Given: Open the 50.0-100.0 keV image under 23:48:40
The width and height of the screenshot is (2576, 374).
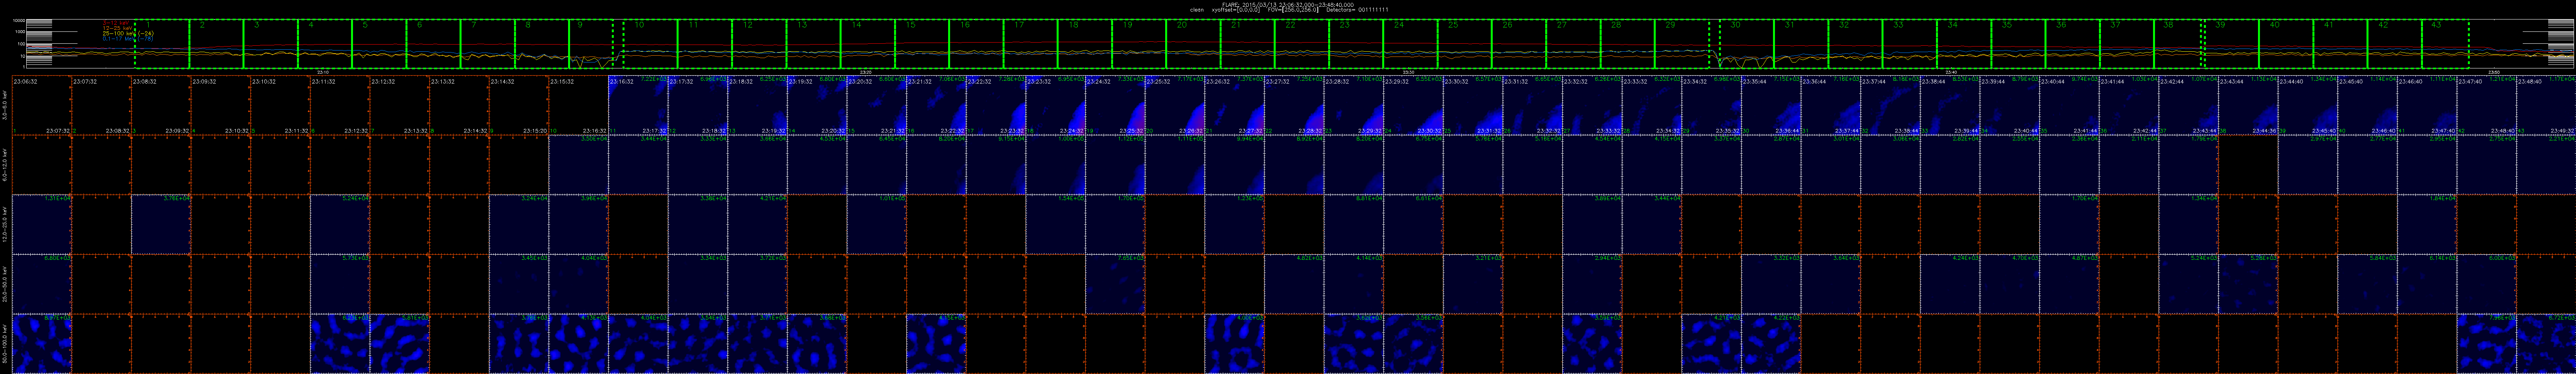Looking at the screenshot, I should (x=2547, y=343).
